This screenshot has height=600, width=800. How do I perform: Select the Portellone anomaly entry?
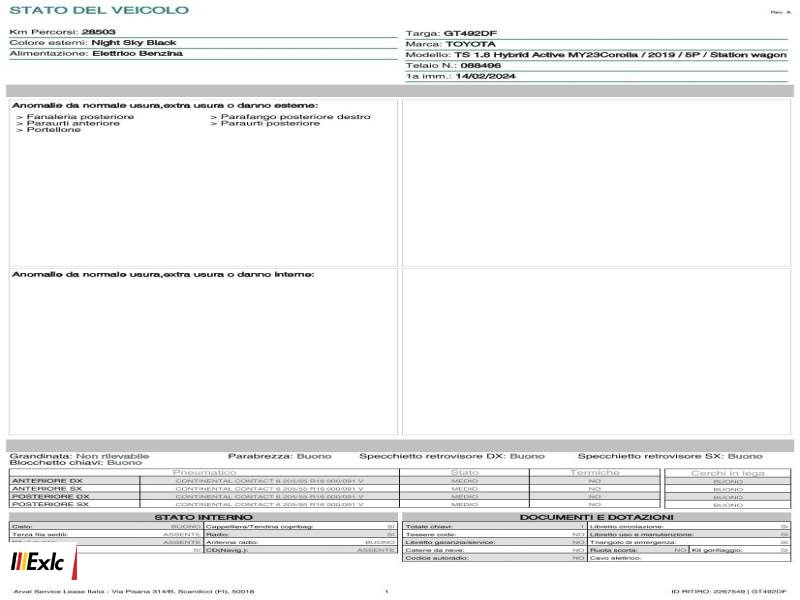click(x=48, y=130)
